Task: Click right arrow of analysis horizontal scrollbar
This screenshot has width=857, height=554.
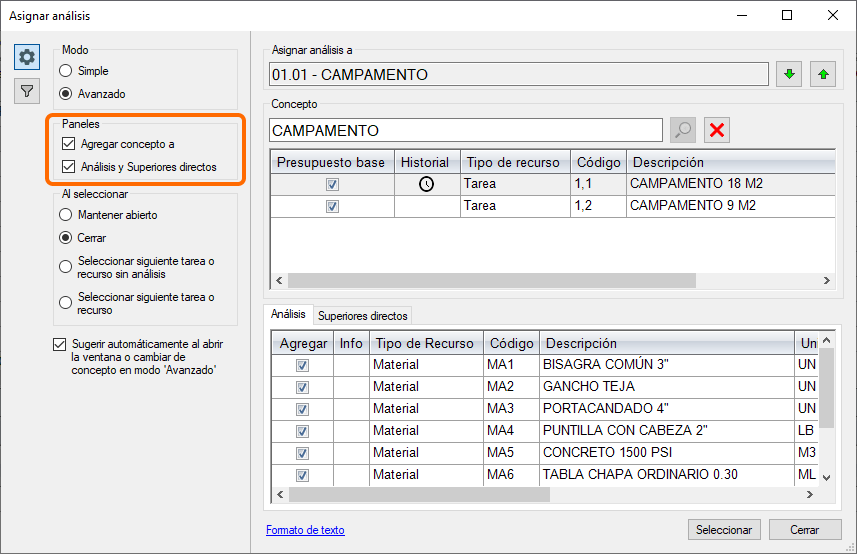Action: [810, 494]
